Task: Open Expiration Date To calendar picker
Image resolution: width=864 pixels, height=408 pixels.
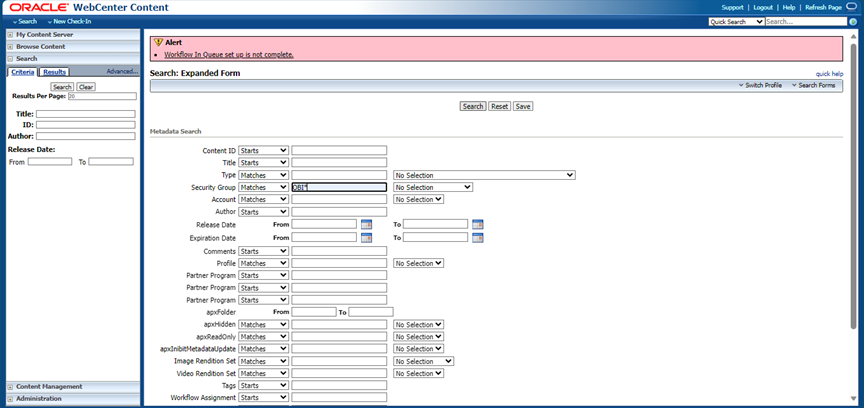Action: (478, 238)
